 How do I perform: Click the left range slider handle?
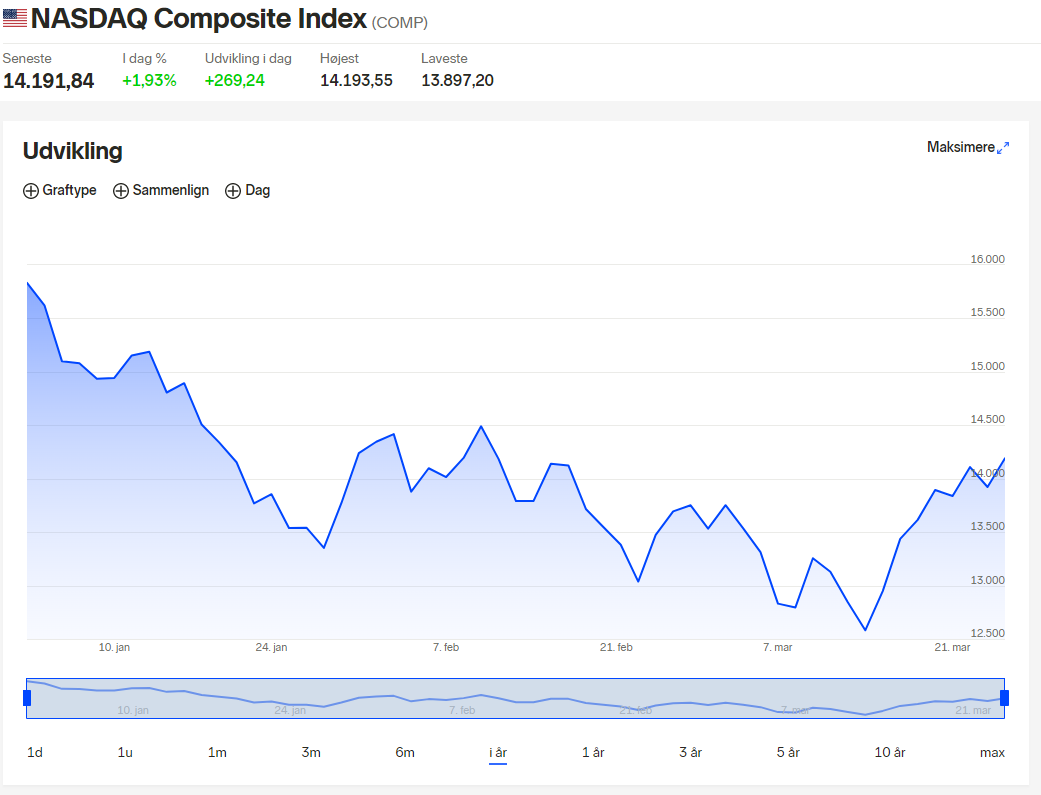pyautogui.click(x=27, y=698)
